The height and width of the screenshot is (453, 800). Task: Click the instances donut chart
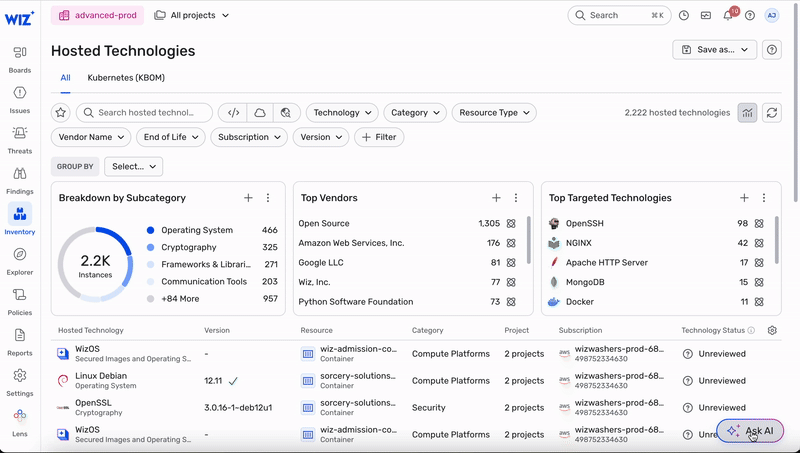click(94, 264)
